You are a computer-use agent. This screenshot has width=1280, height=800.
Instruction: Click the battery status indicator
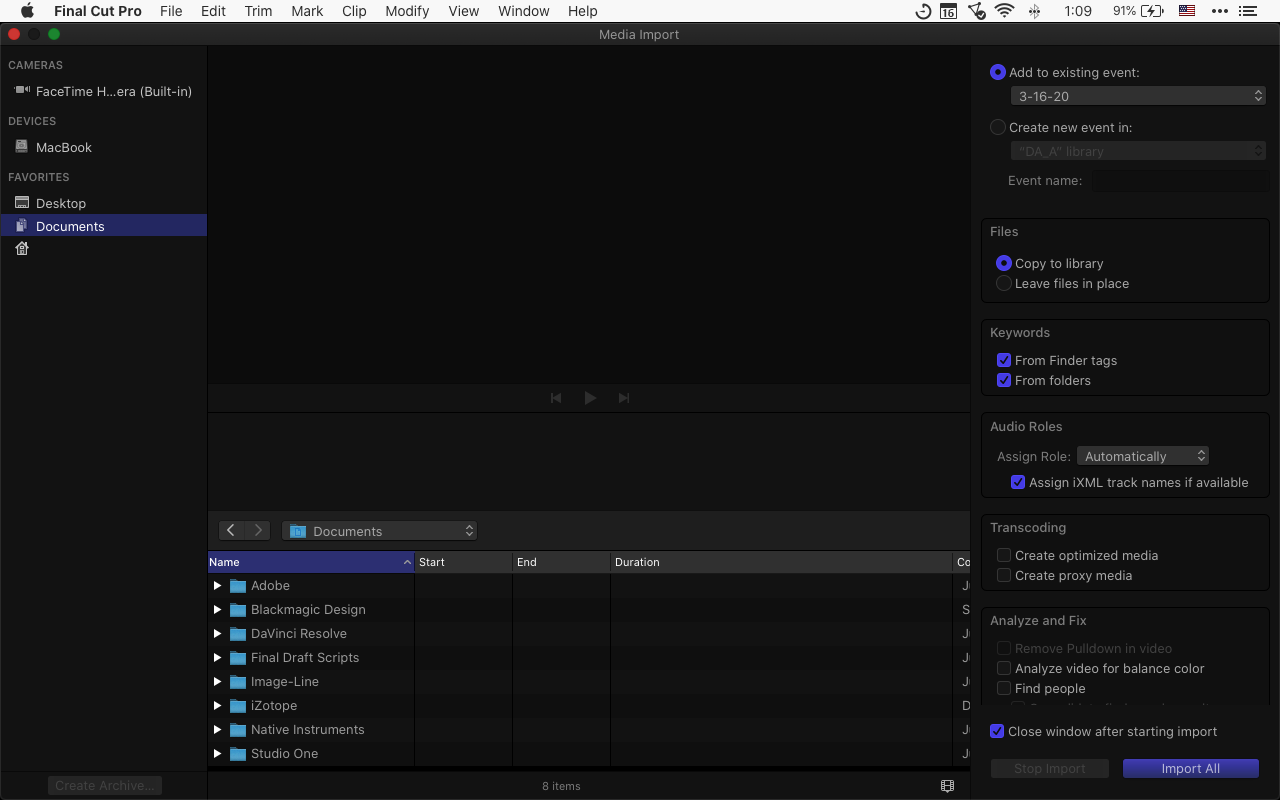click(1140, 11)
